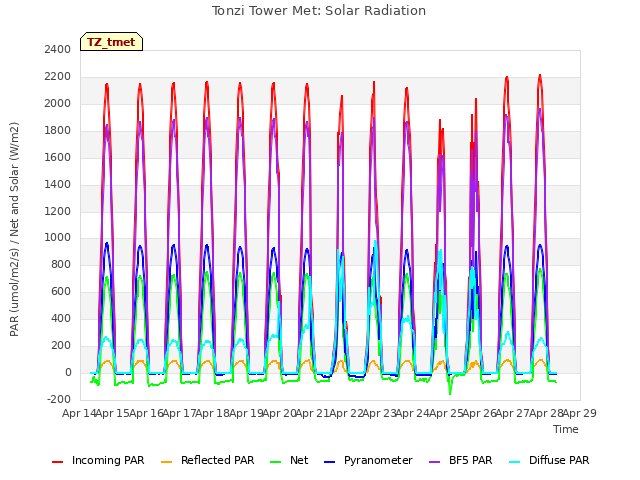Click the TZ_tmet label box
Screen dimensions: 640x480
[x=111, y=42]
